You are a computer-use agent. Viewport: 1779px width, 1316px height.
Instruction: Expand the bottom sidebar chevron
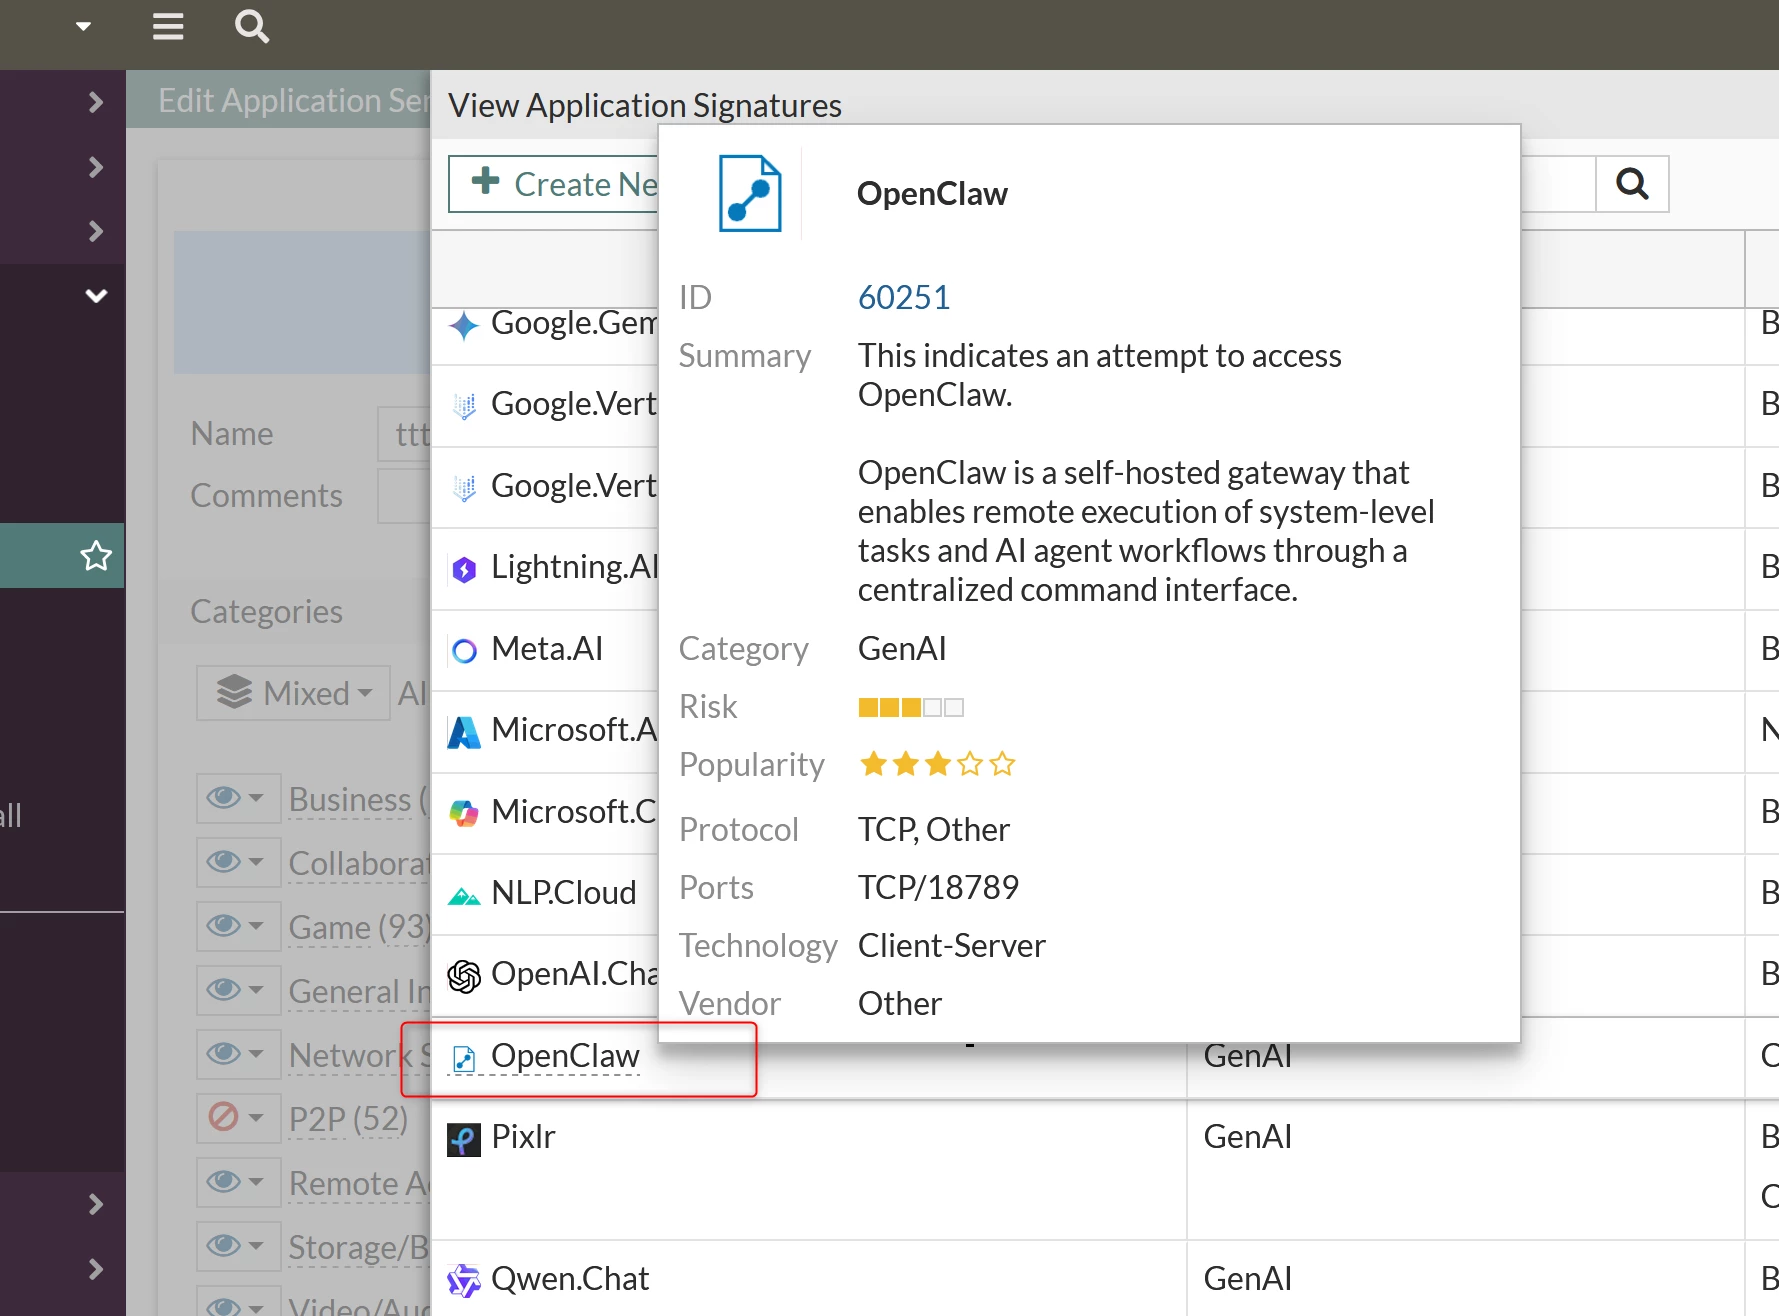coord(96,1269)
